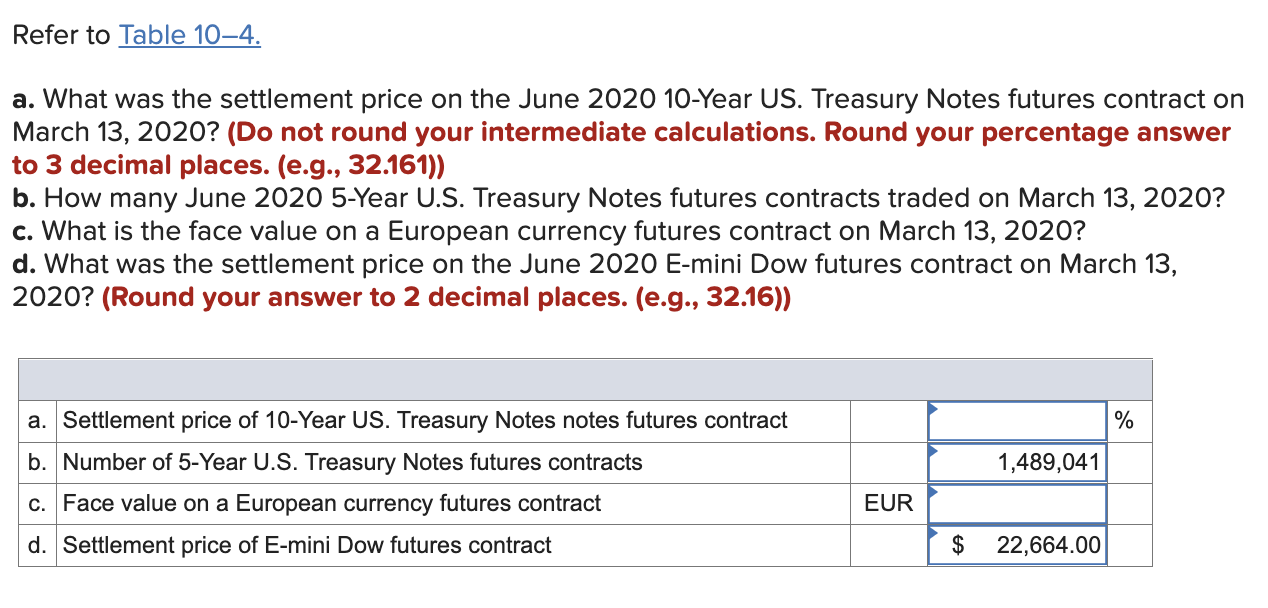1268x608 pixels.
Task: Open the Table 10–4 link
Action: [189, 35]
